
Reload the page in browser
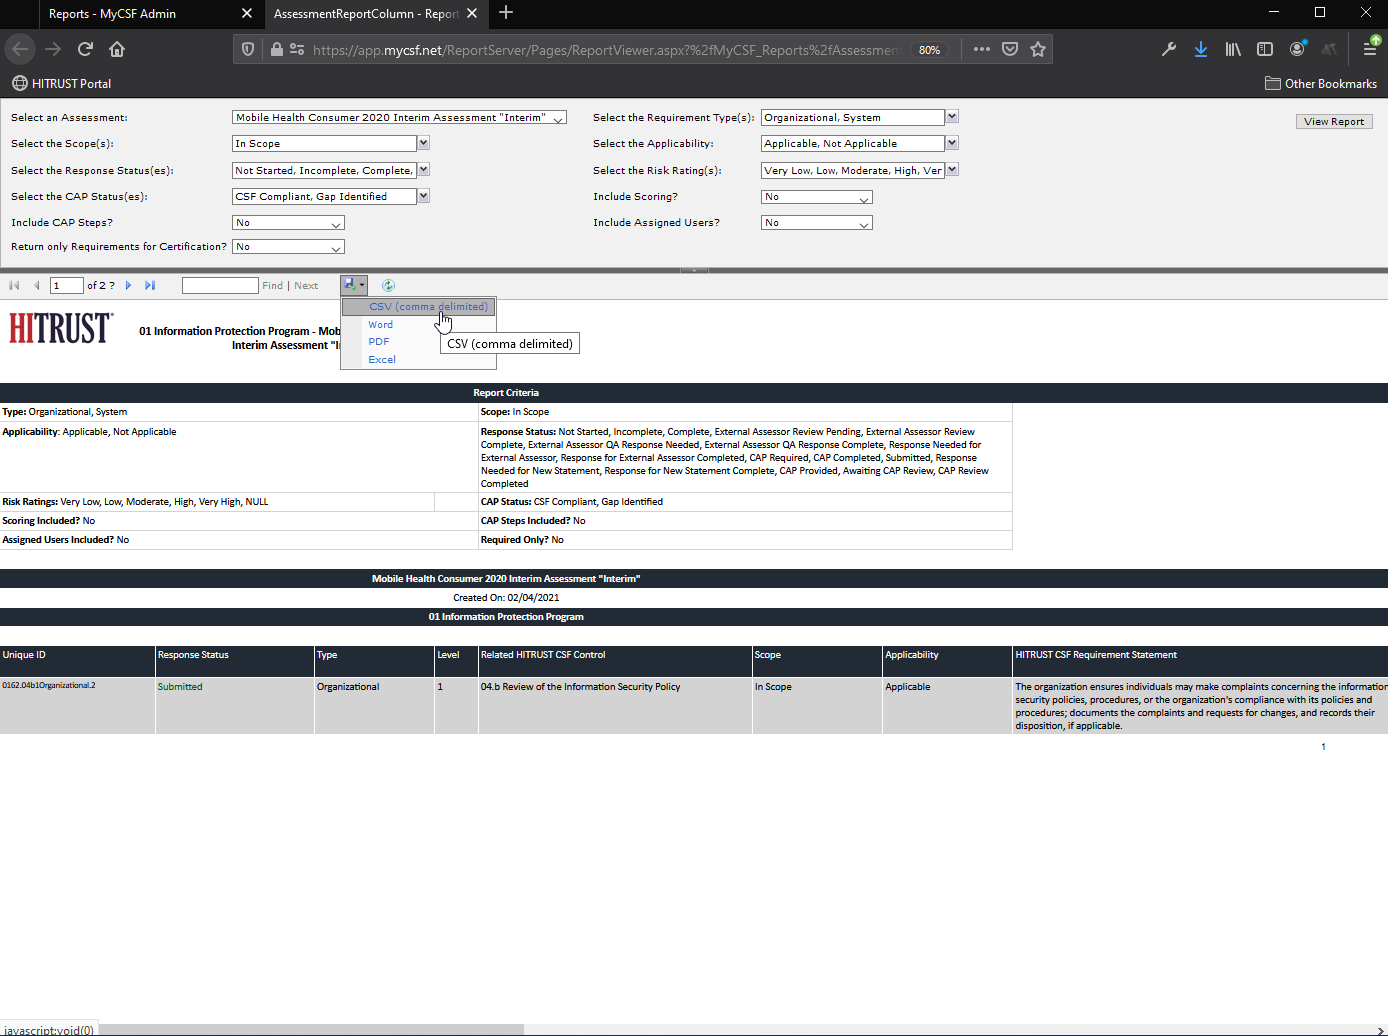[x=85, y=49]
